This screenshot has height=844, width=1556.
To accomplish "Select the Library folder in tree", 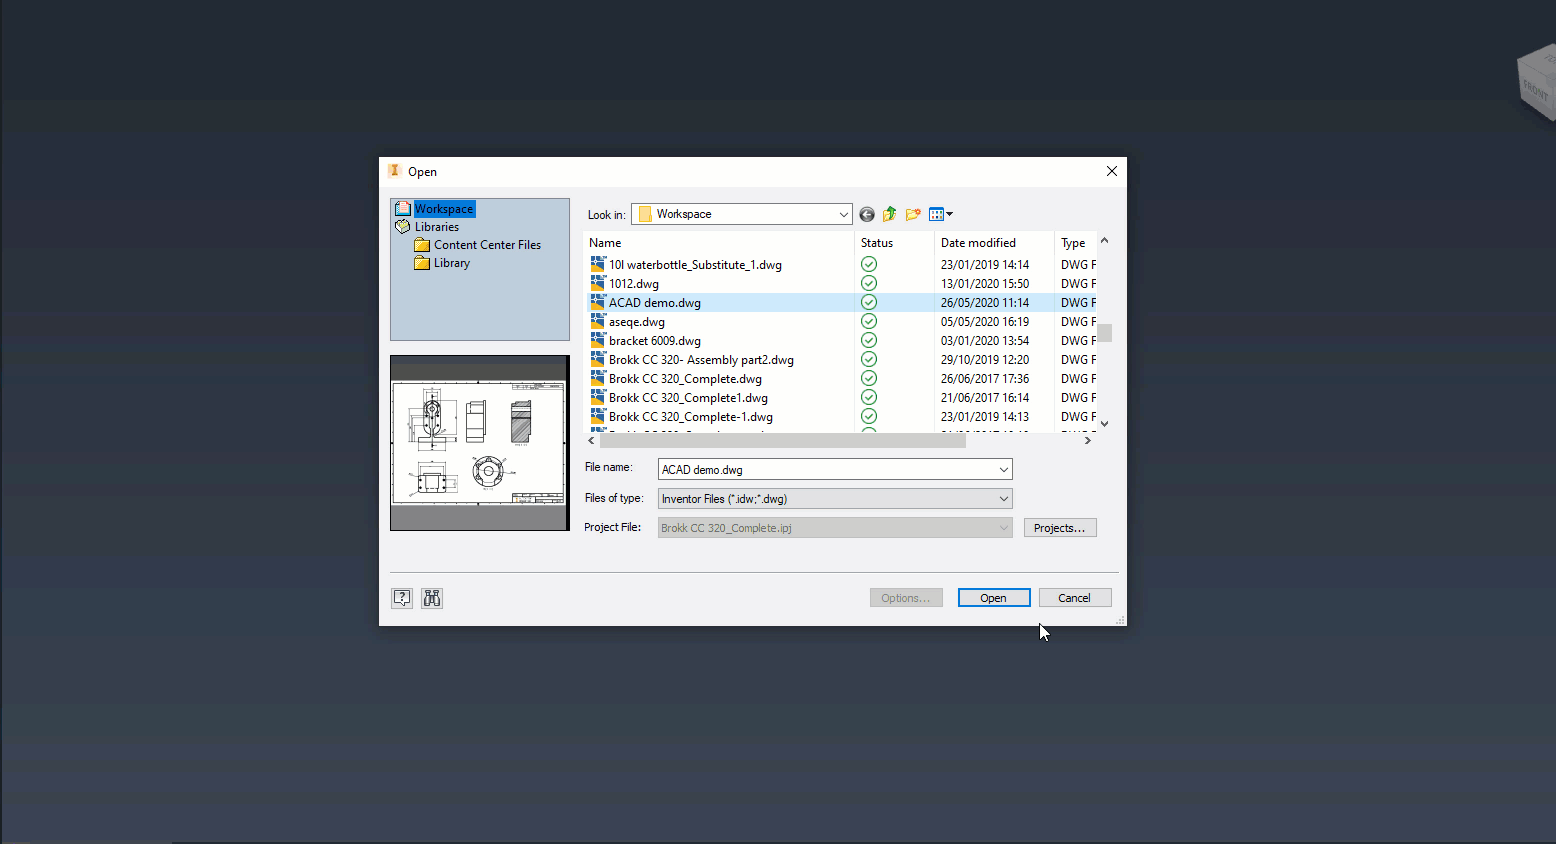I will 451,263.
